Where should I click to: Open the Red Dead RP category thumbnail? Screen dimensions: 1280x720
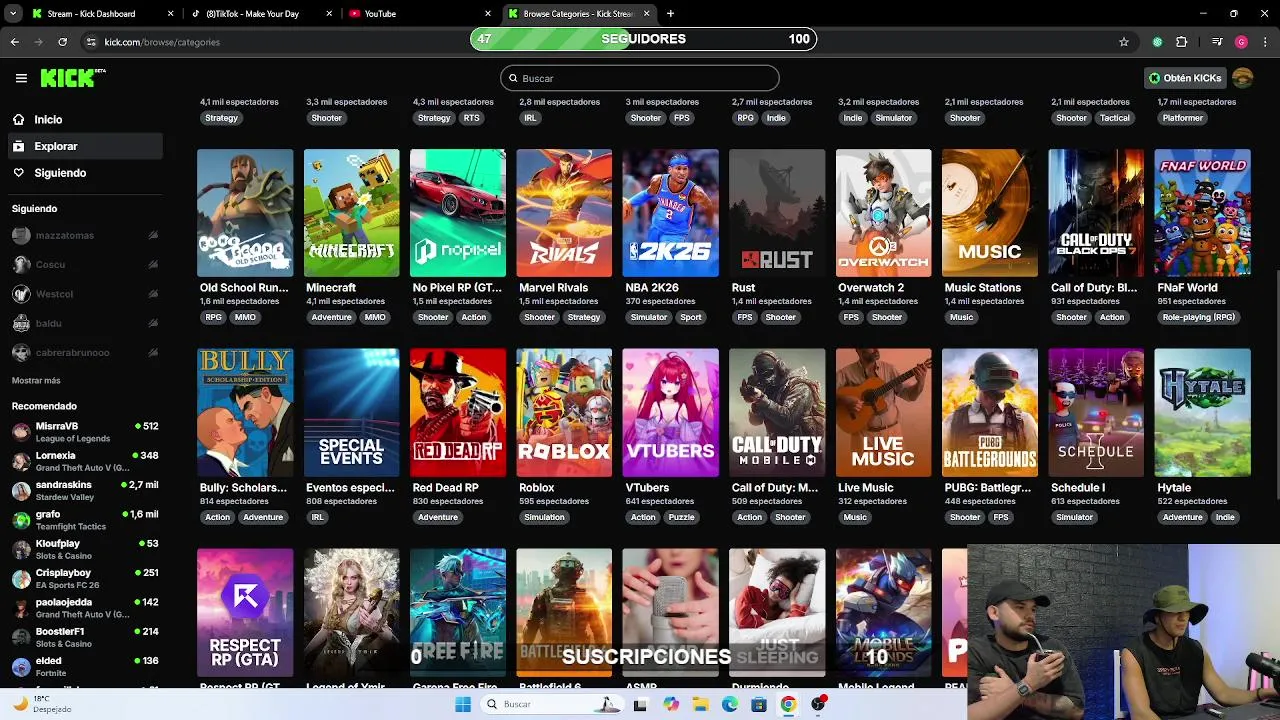coord(458,412)
